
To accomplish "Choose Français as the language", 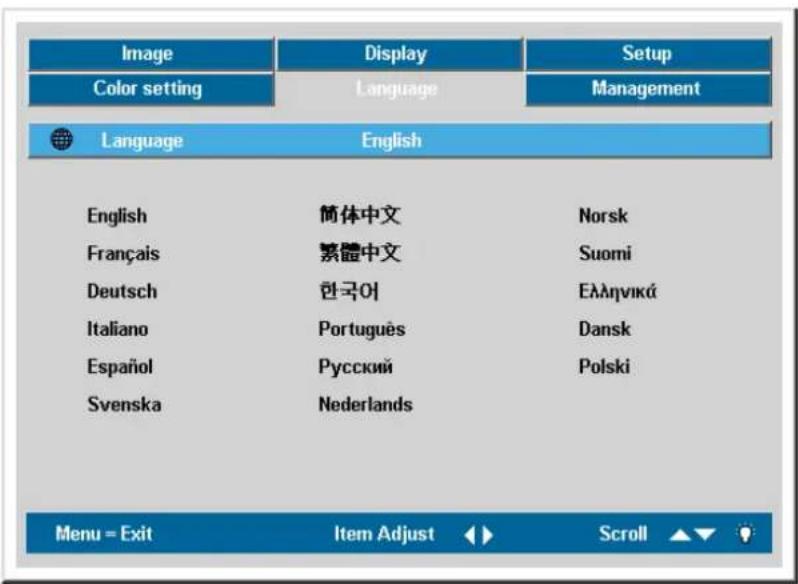I will [123, 254].
